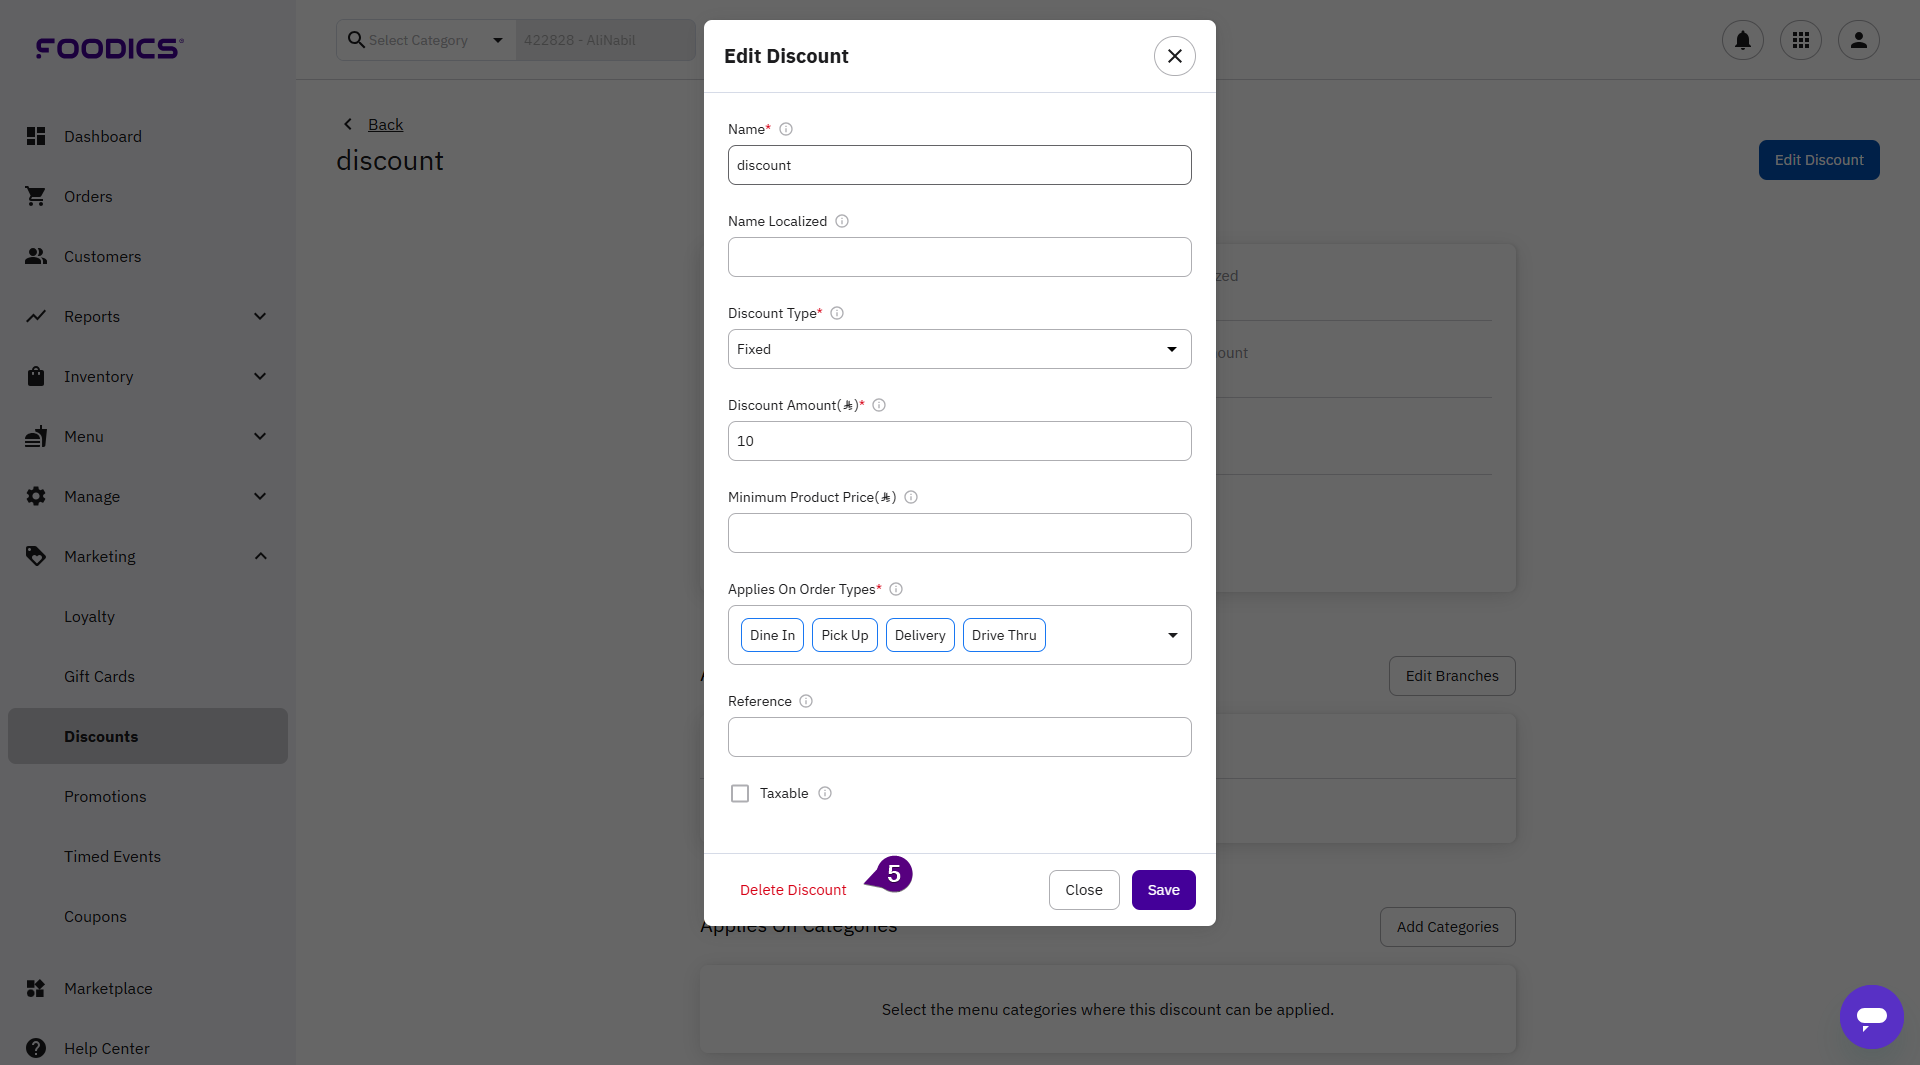Open the user profile icon

pyautogui.click(x=1858, y=40)
